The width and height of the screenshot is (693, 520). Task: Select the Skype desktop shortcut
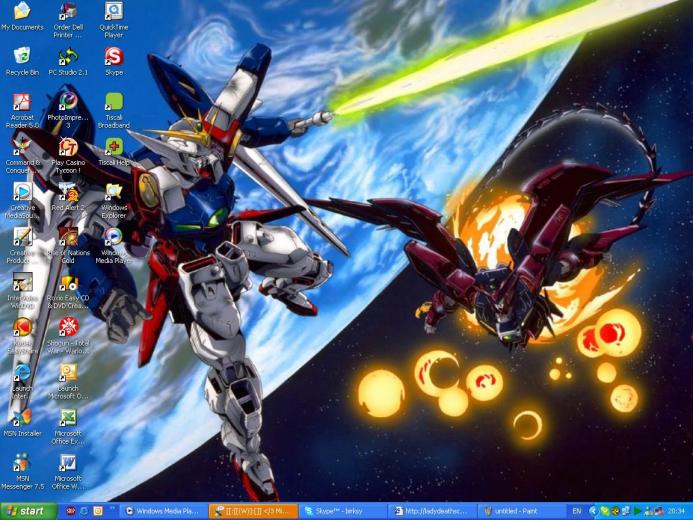[114, 61]
